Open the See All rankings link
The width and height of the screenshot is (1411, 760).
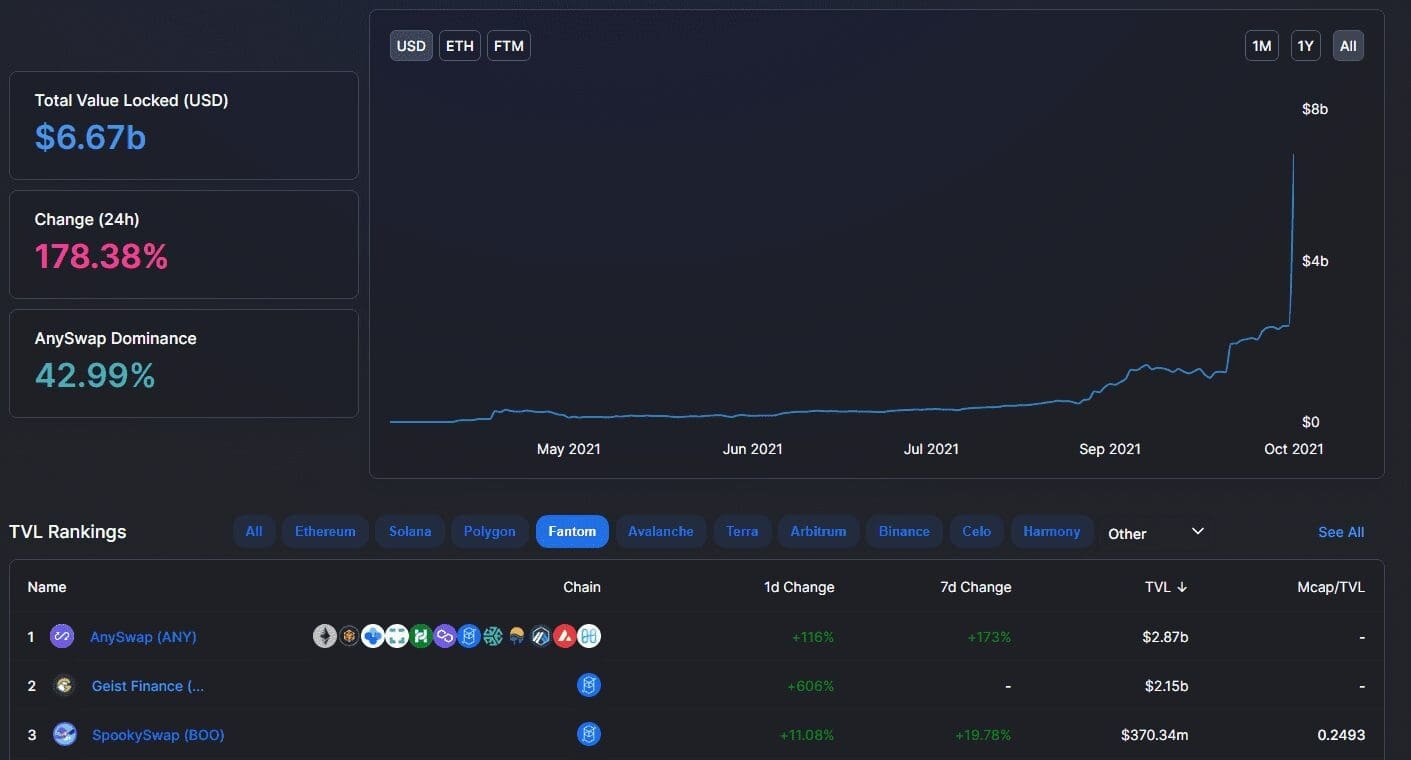1340,531
